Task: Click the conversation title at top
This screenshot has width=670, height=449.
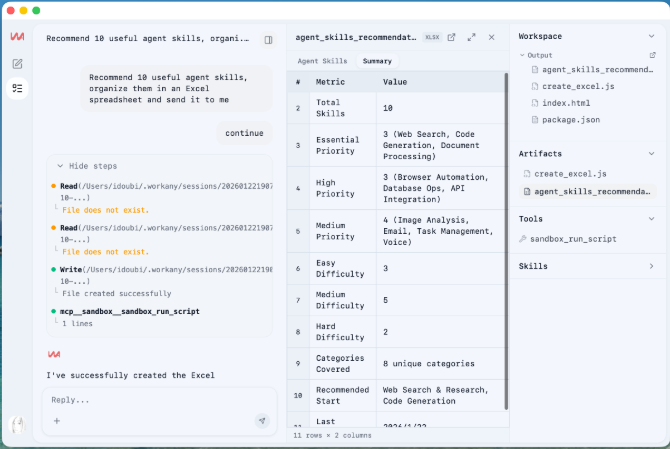Action: 147,38
